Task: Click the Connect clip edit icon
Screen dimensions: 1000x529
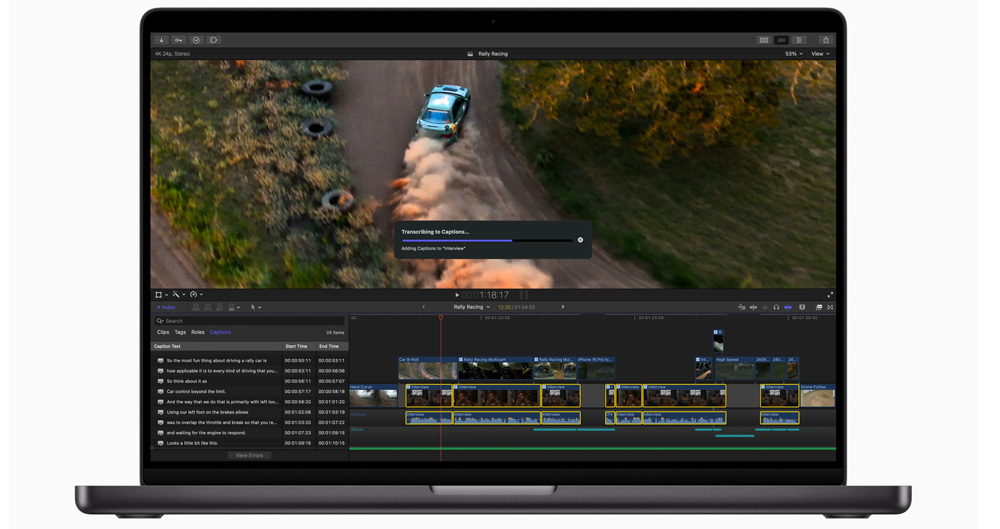Action: (x=196, y=308)
